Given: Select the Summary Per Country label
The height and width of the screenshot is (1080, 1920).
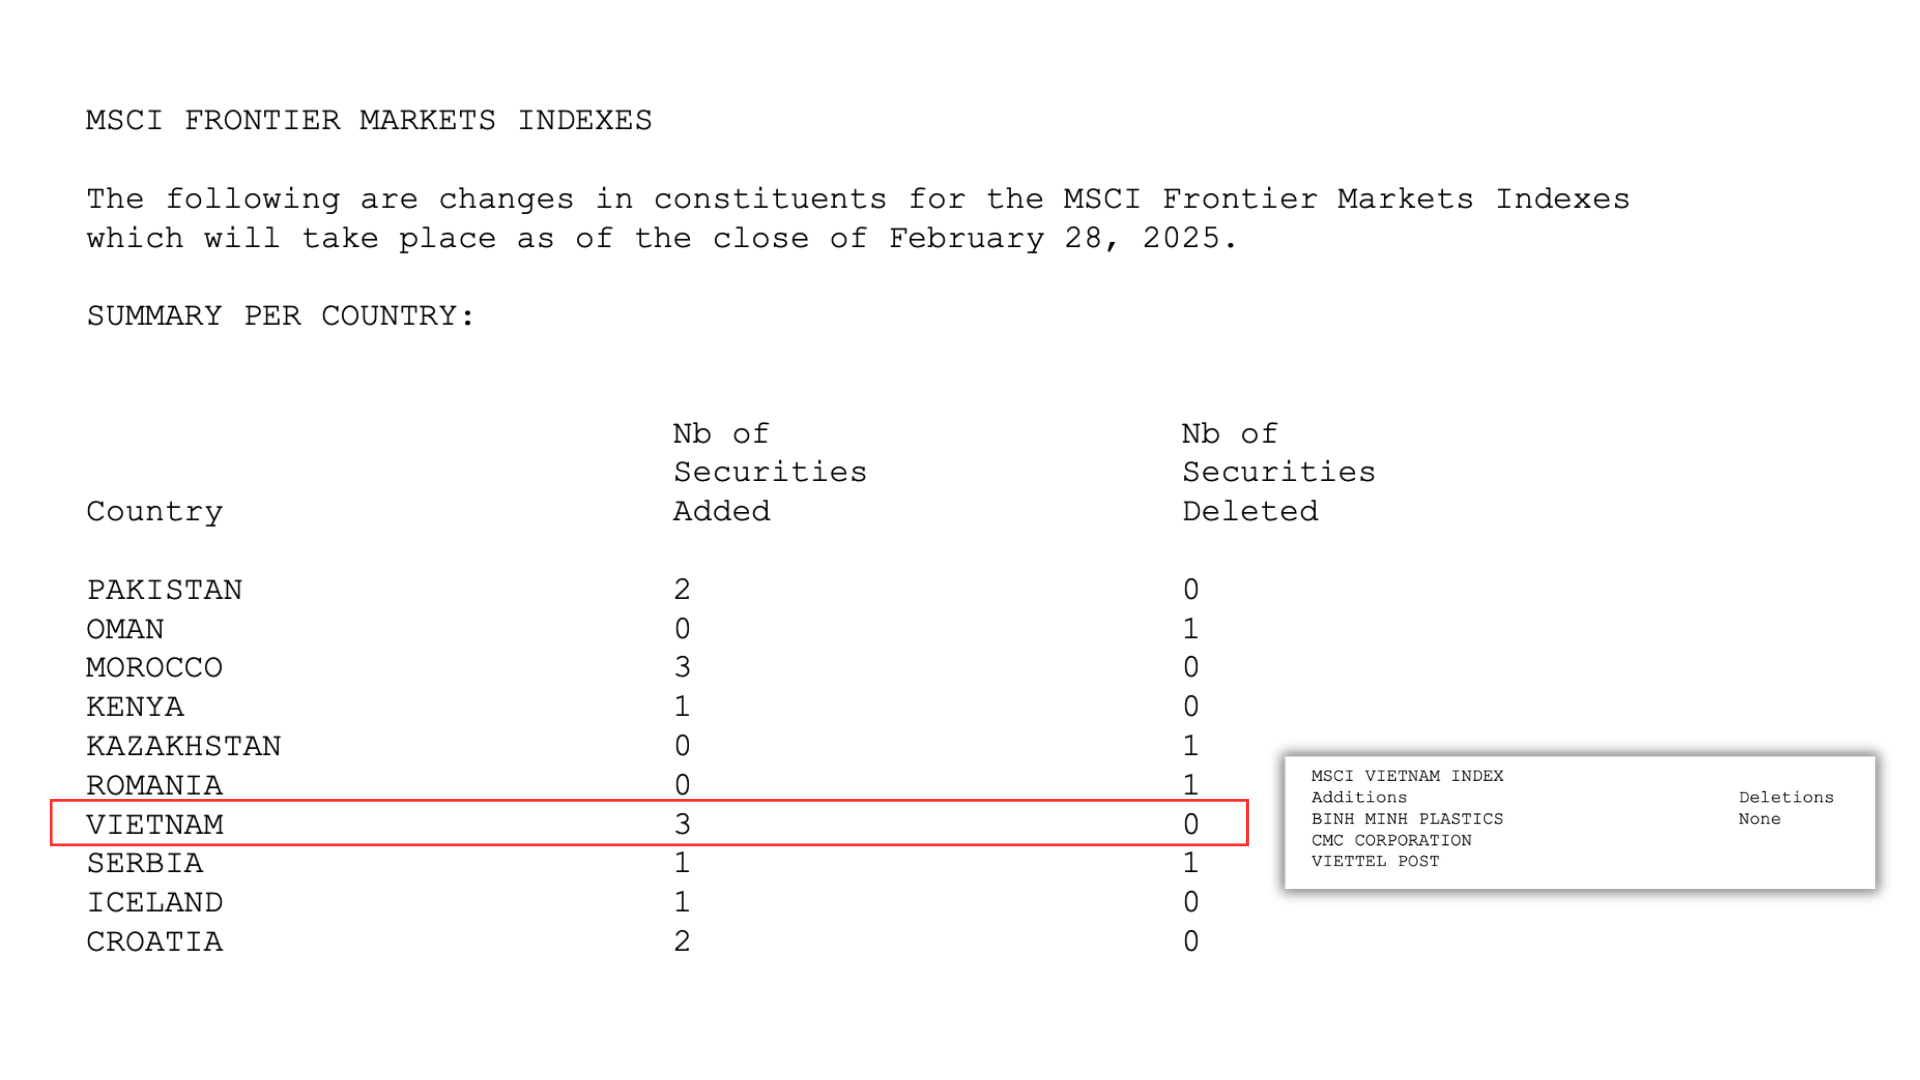Looking at the screenshot, I should (280, 317).
